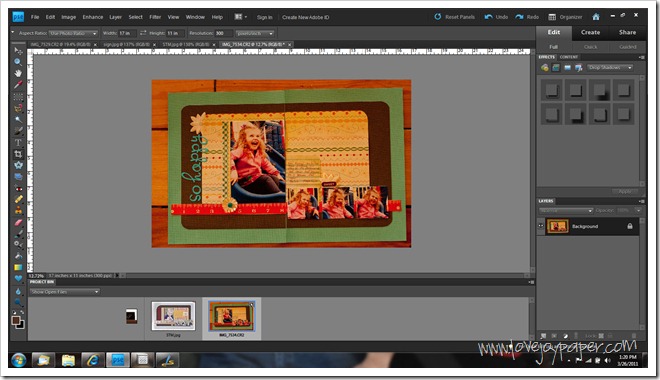Select the Paint Bucket tool
This screenshot has height=380, width=660.
click(x=18, y=256)
